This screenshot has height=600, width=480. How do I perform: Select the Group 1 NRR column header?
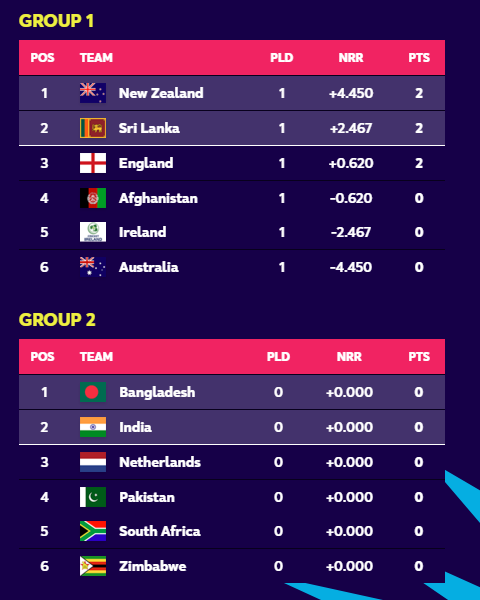(351, 58)
